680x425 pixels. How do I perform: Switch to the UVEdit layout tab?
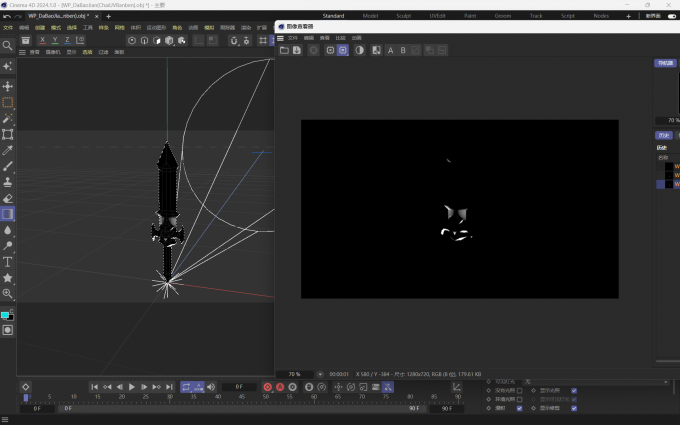(x=437, y=16)
